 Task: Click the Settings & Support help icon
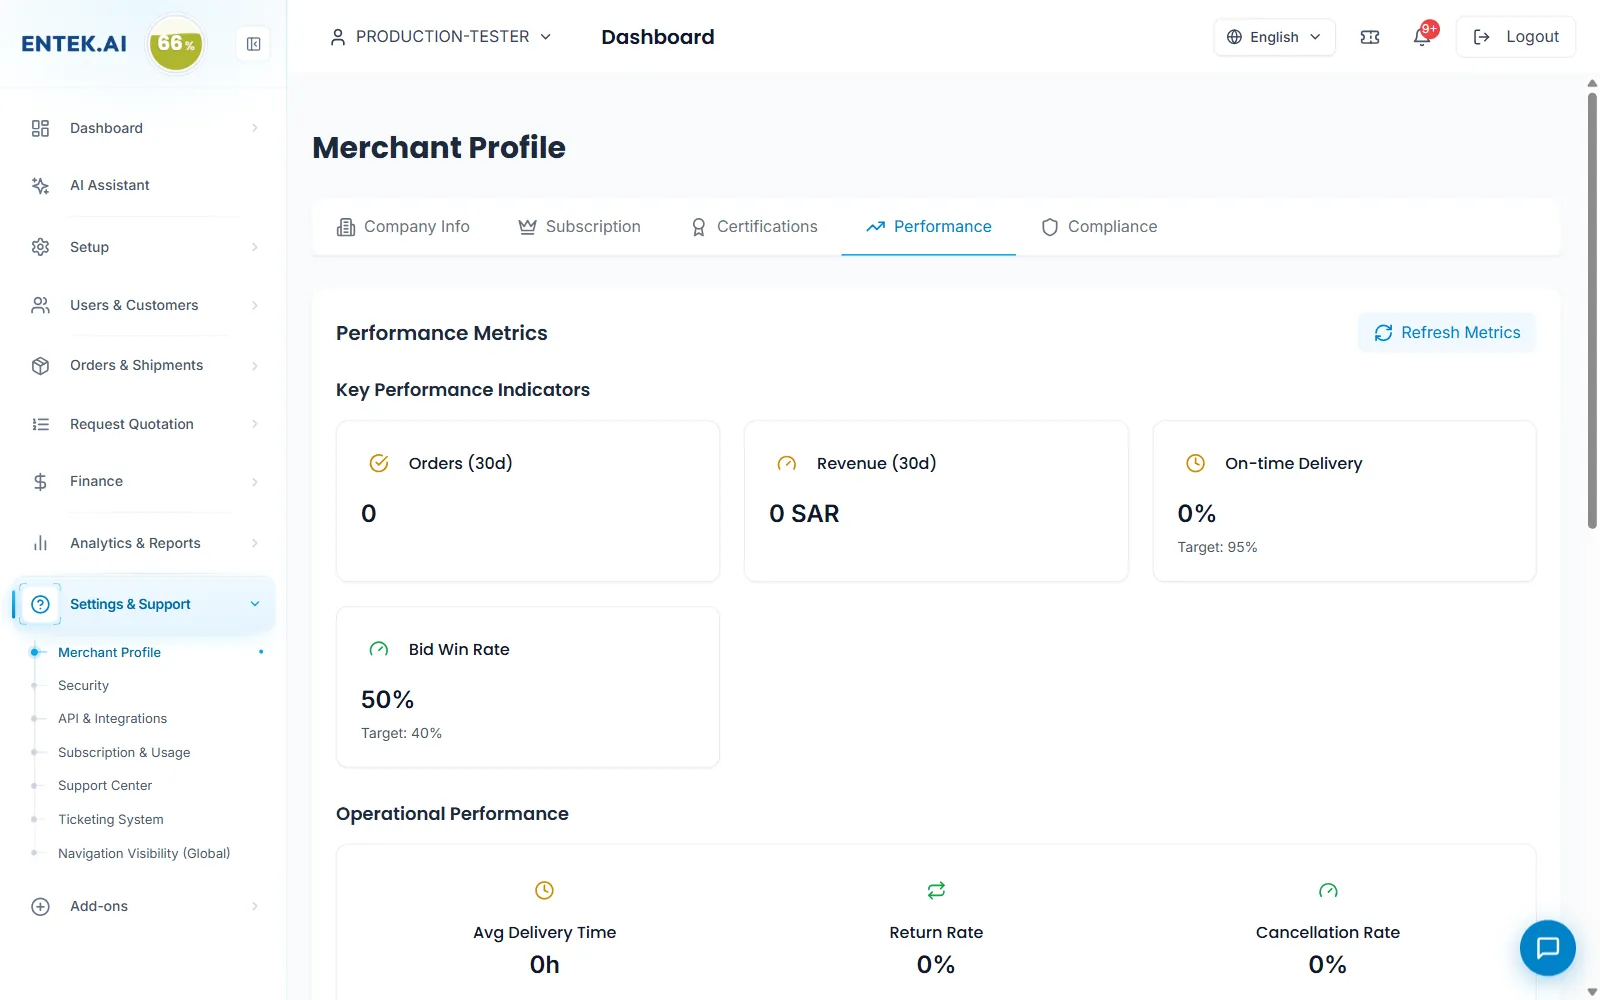(40, 604)
